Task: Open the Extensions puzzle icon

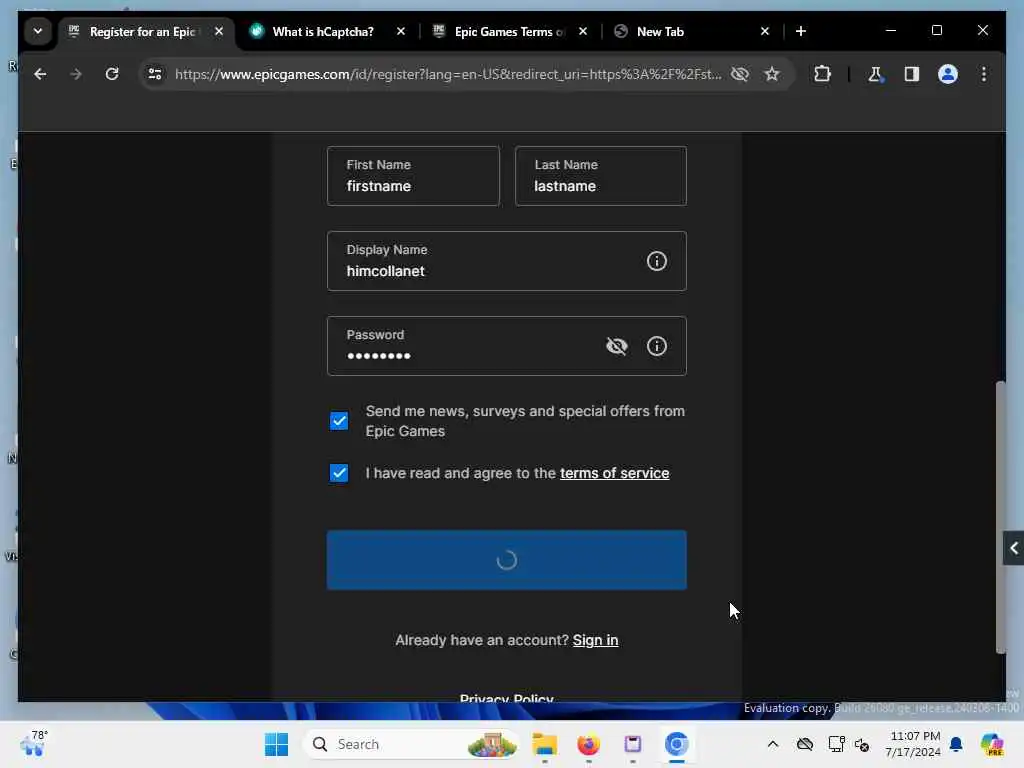Action: (x=822, y=74)
